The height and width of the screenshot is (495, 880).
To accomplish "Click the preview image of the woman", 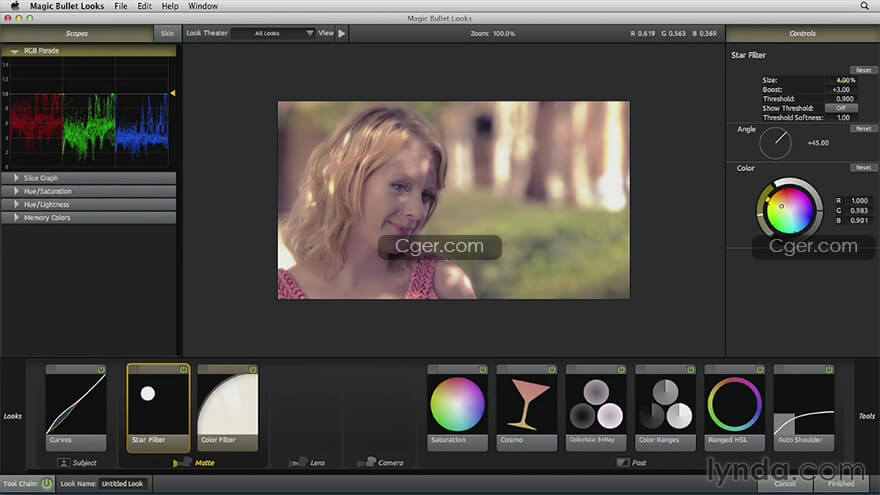I will (453, 200).
